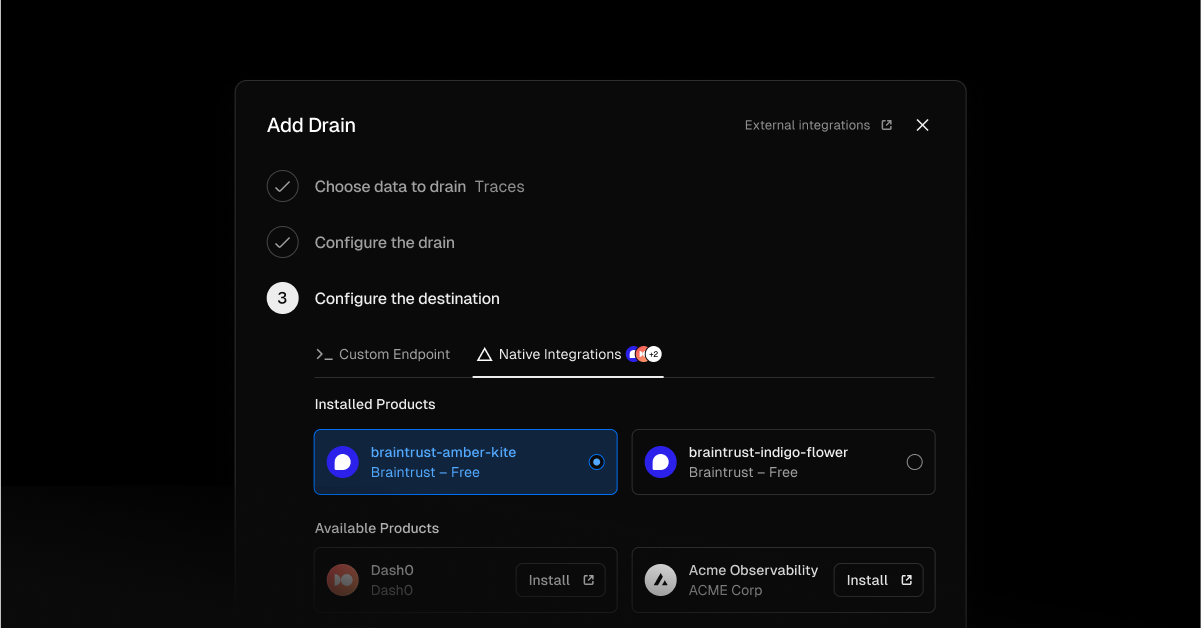Click the Dash0 product logo

tap(342, 580)
